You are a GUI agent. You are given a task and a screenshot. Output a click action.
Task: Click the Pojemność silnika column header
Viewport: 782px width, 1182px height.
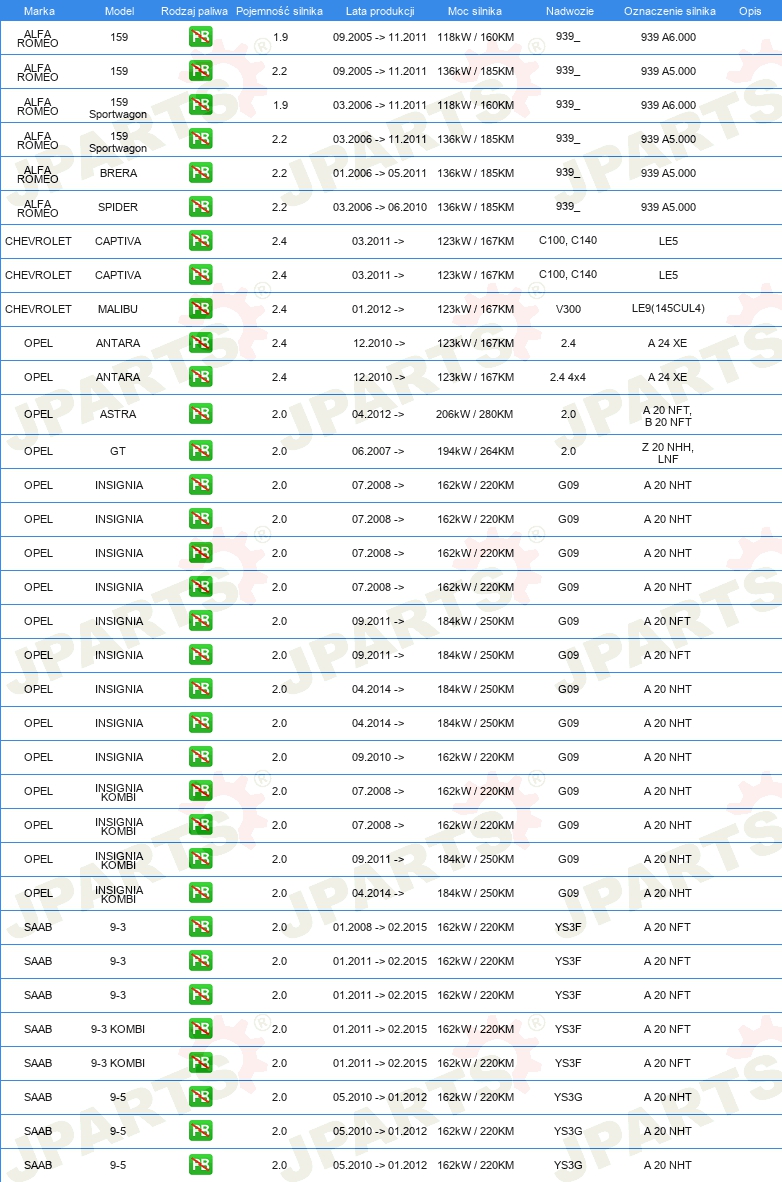click(x=279, y=11)
